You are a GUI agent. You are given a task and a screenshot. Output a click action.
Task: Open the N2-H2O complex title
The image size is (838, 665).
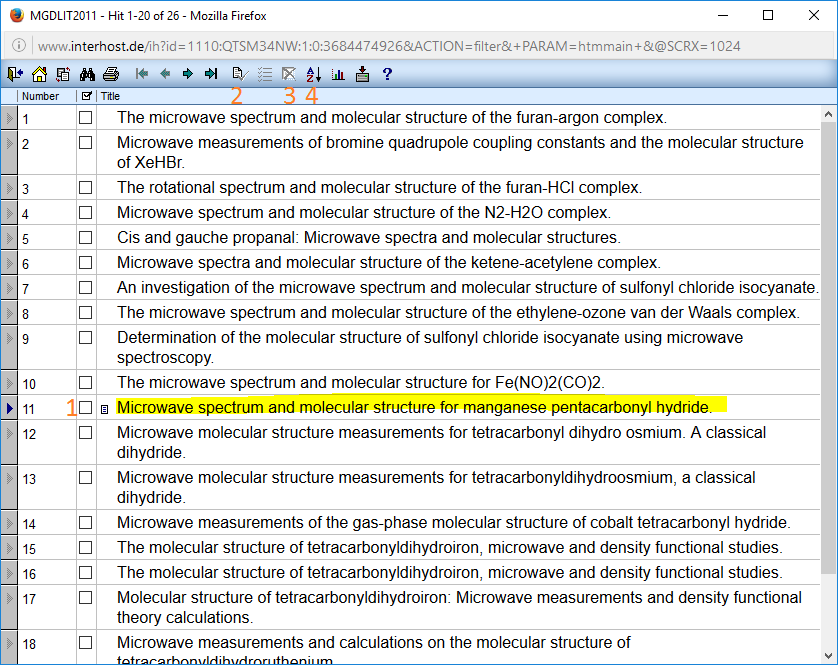pos(364,213)
